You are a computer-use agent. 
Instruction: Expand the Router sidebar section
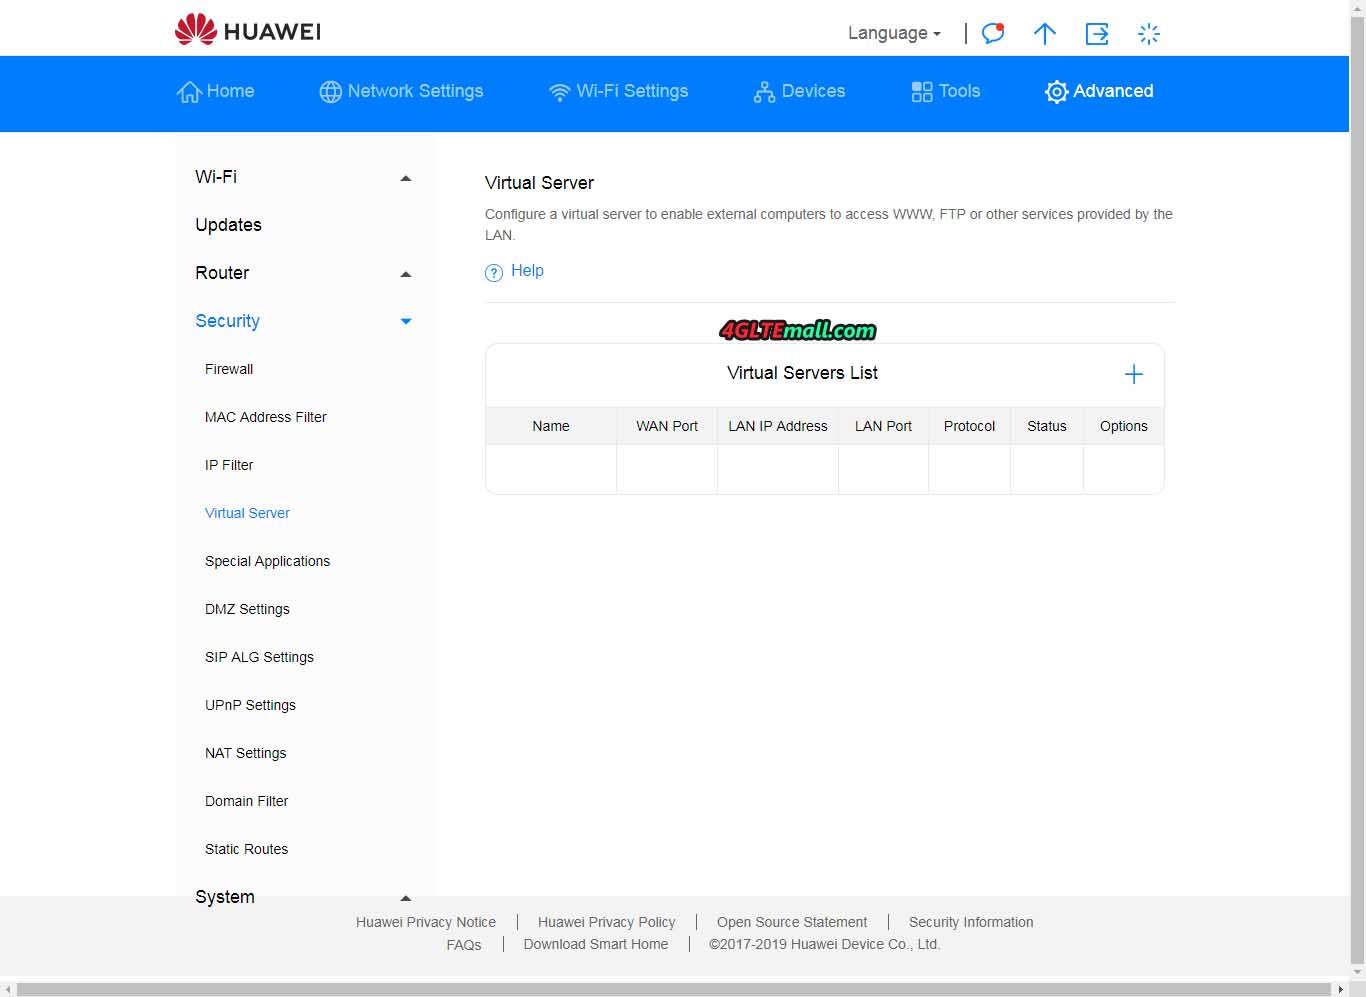pos(405,274)
